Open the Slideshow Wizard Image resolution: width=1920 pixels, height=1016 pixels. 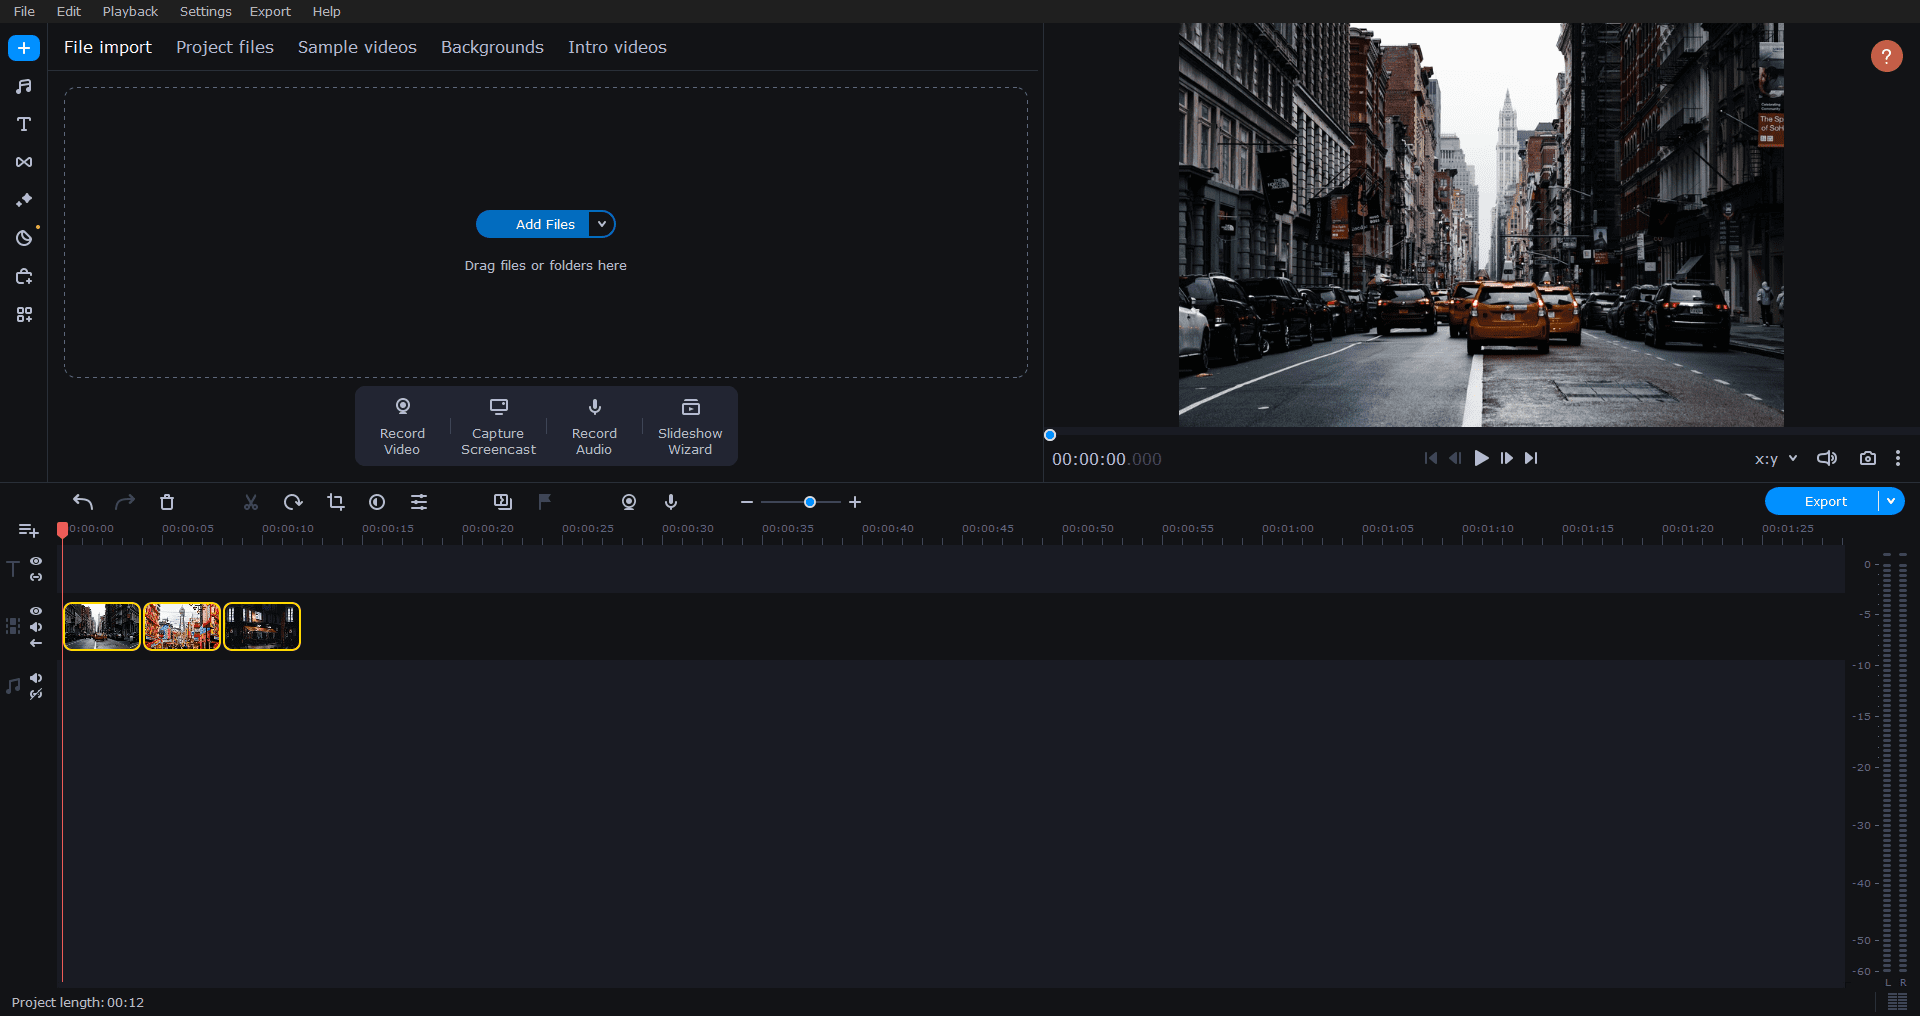[689, 426]
